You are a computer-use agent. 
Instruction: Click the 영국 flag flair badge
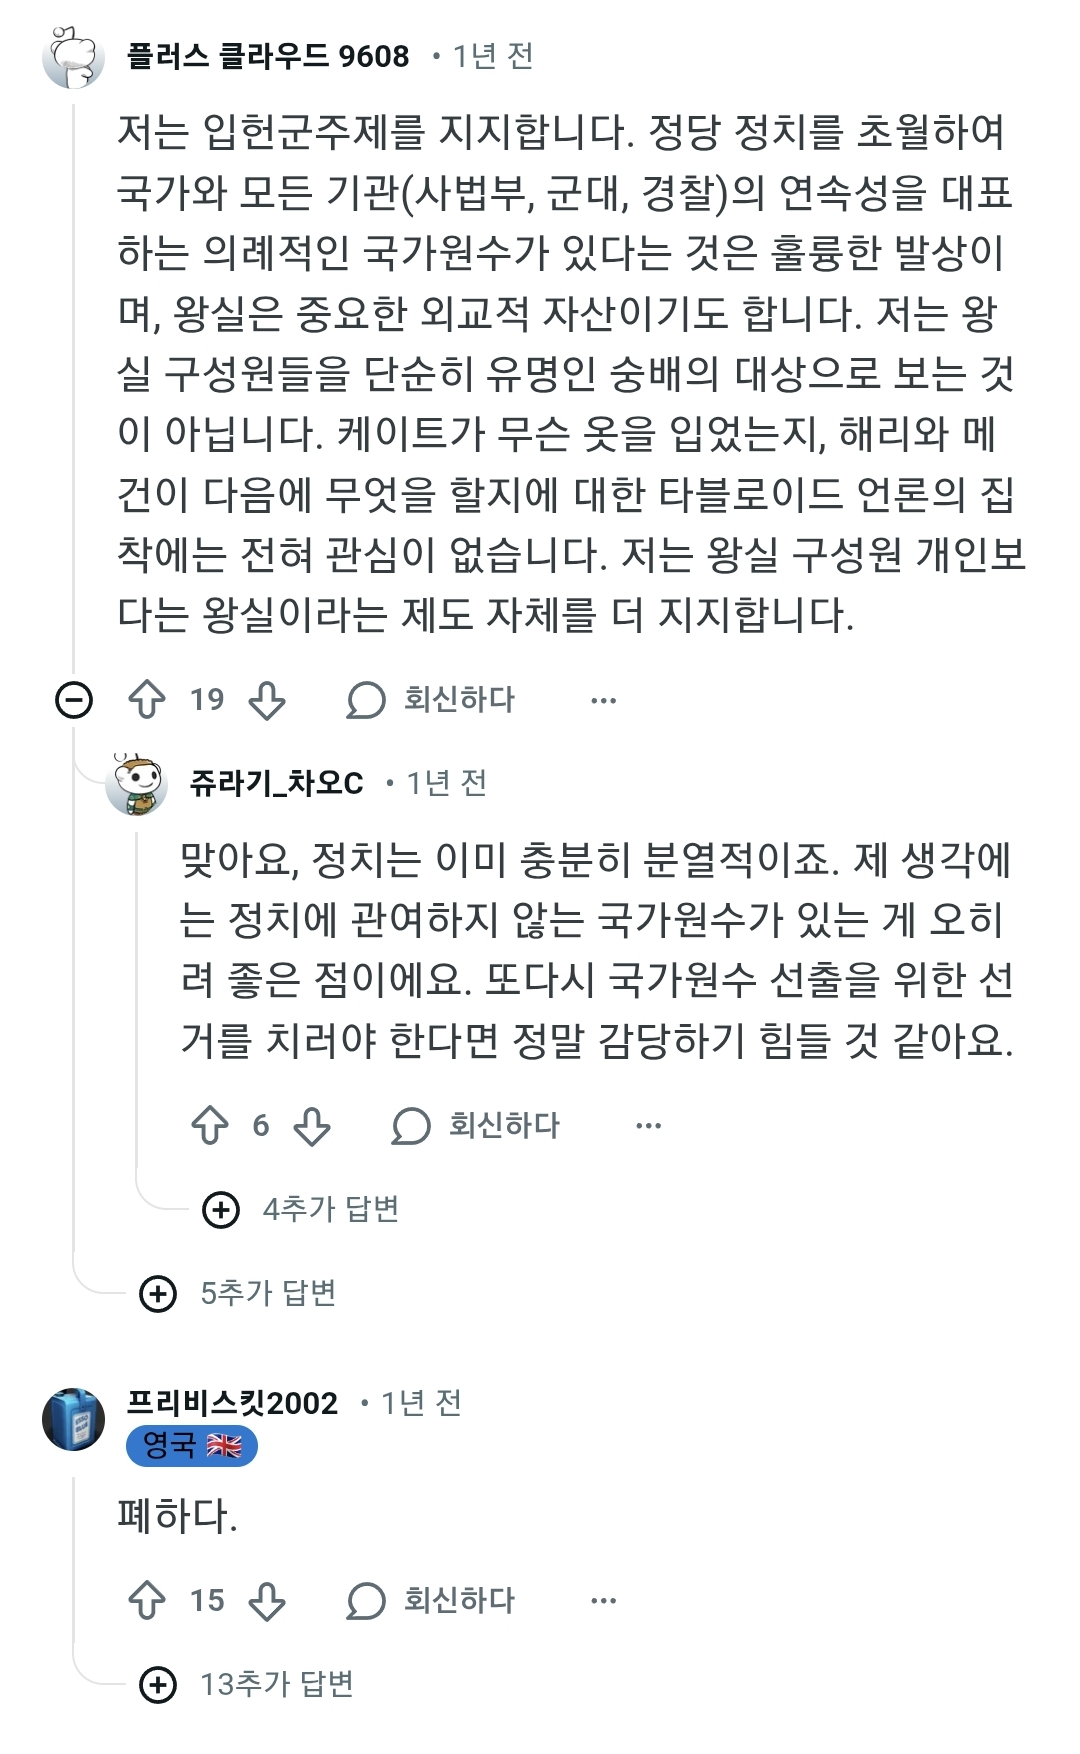(x=192, y=1446)
